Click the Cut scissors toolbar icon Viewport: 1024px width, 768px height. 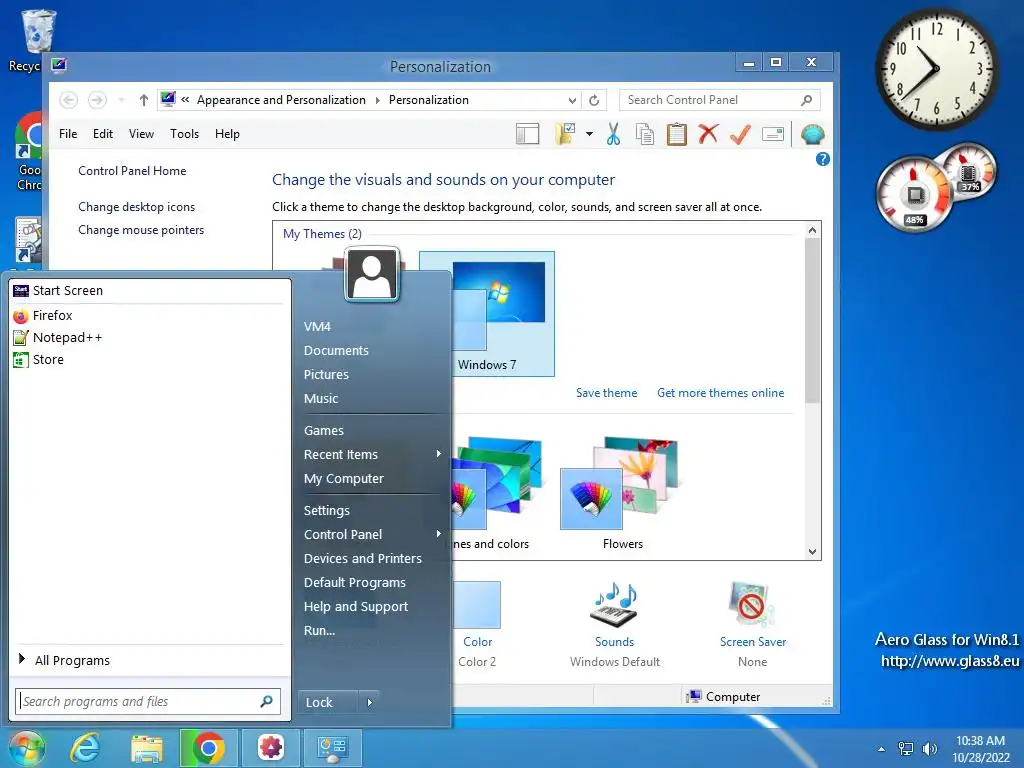(613, 134)
